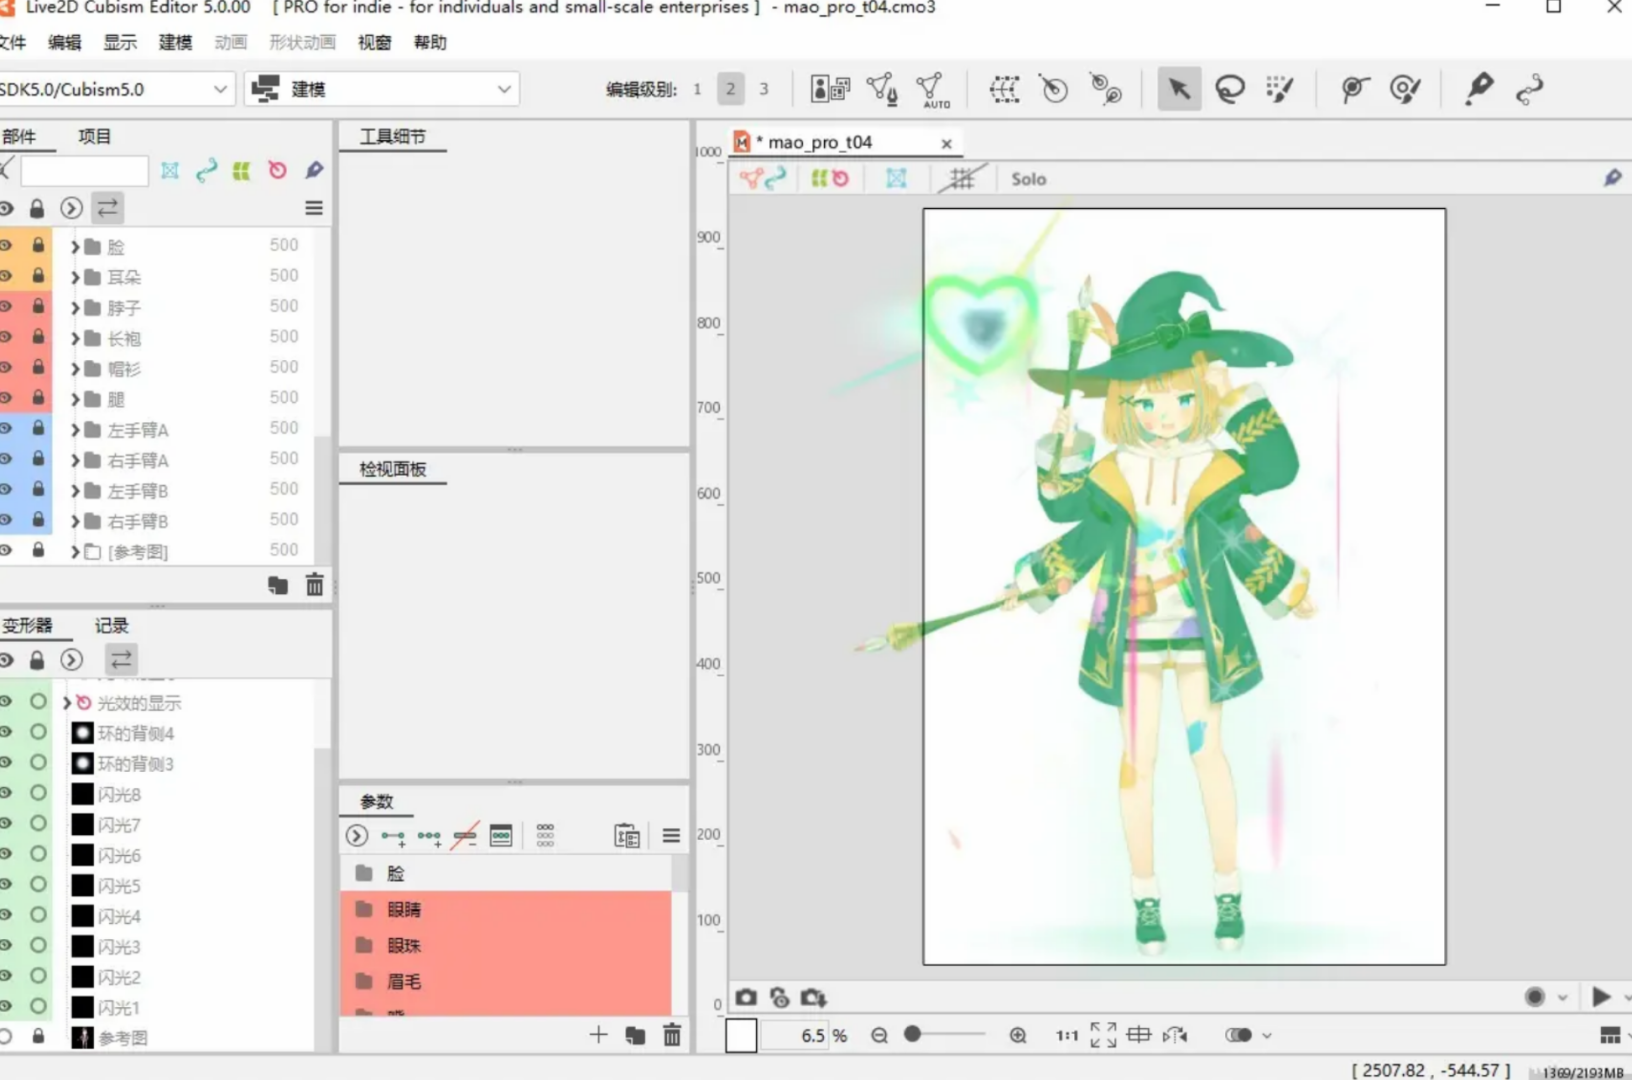Toggle visibility of 闪光8 object

click(5, 793)
